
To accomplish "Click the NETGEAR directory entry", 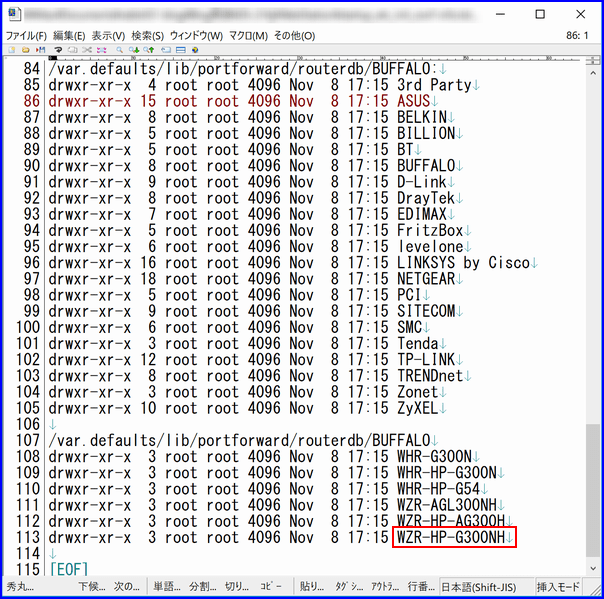I will click(426, 279).
